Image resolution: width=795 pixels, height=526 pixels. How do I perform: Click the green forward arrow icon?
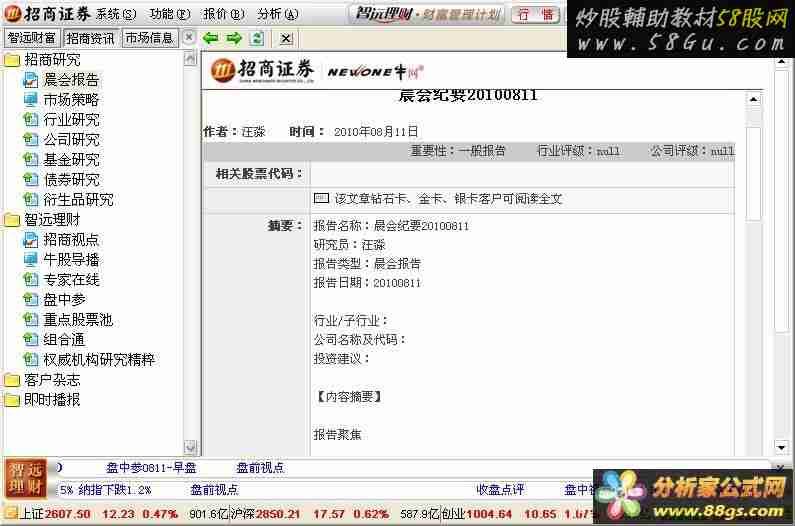point(234,38)
